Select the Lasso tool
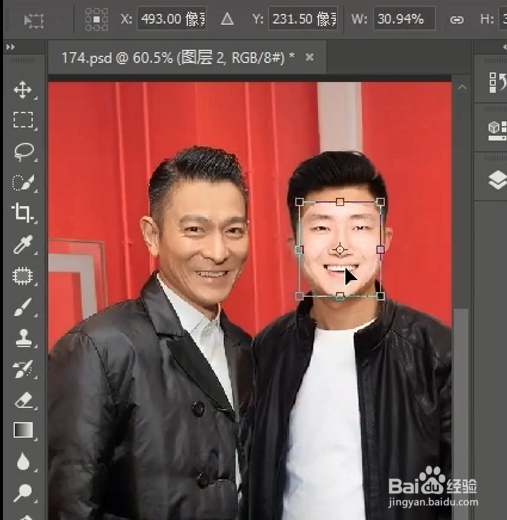The height and width of the screenshot is (520, 507). click(24, 152)
